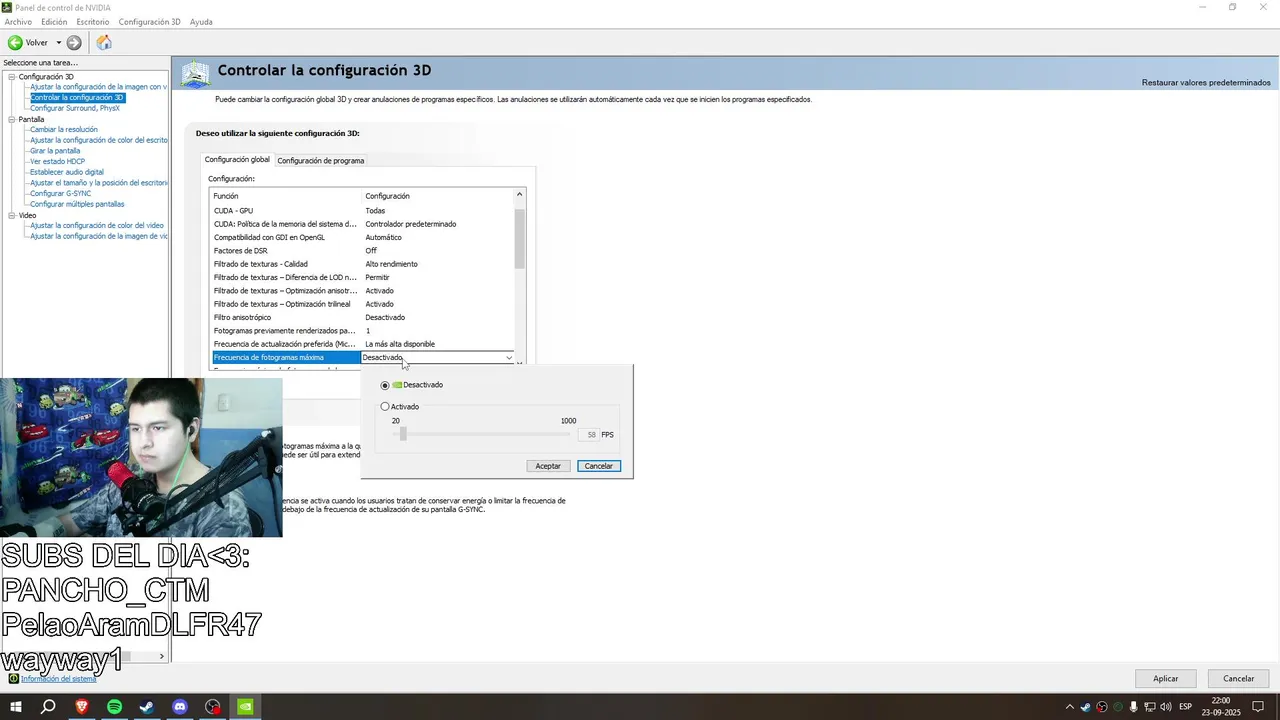This screenshot has height=720, width=1280.
Task: Open Spotify from the taskbar
Action: point(114,707)
